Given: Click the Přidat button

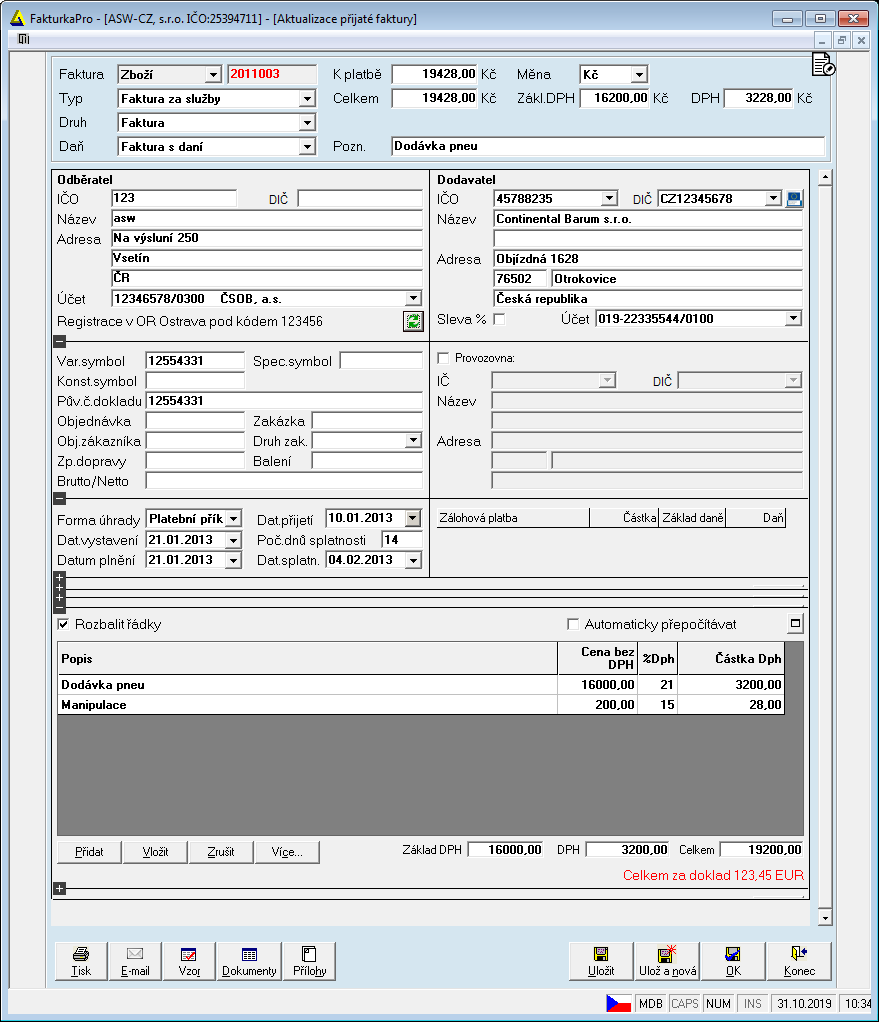Looking at the screenshot, I should (88, 852).
